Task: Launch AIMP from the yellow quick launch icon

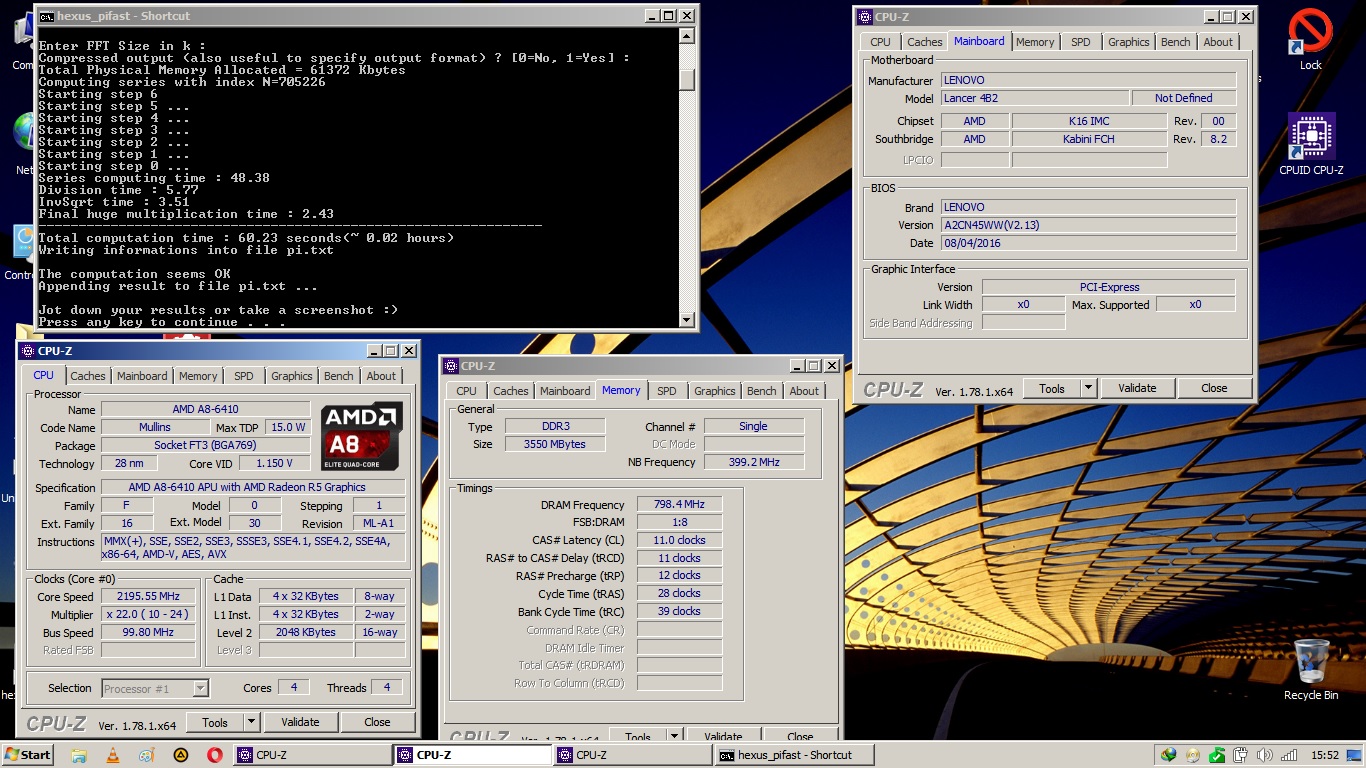Action: click(181, 755)
